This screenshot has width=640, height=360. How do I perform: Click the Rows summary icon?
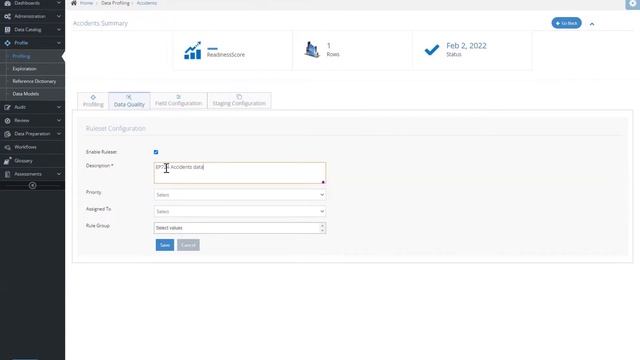click(x=312, y=50)
